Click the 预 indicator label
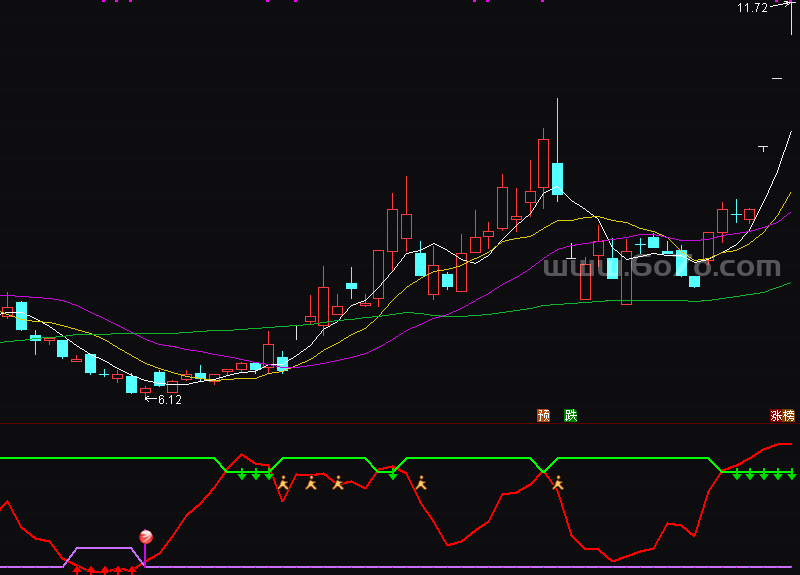The image size is (800, 575). [x=544, y=415]
